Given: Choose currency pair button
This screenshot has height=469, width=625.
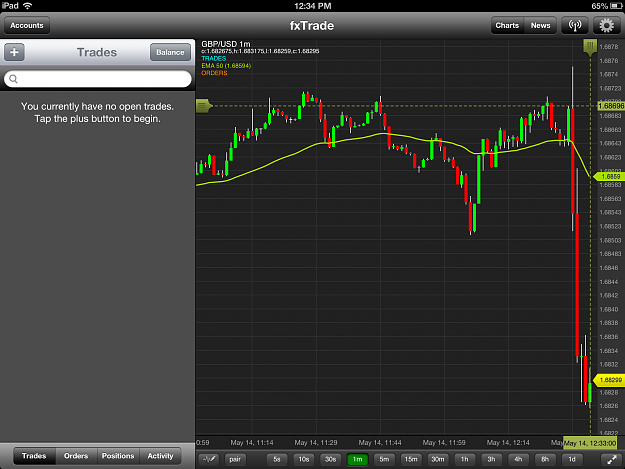Looking at the screenshot, I should pyautogui.click(x=235, y=459).
